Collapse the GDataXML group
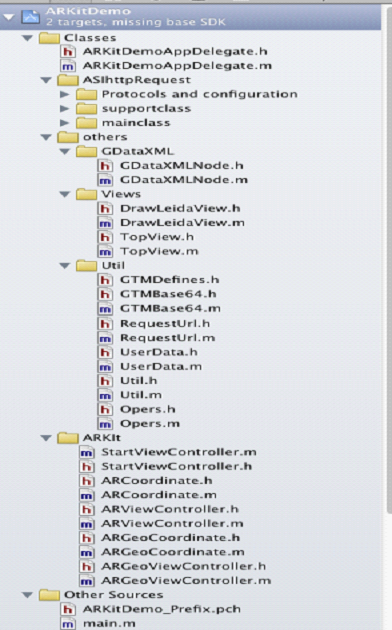 65,151
